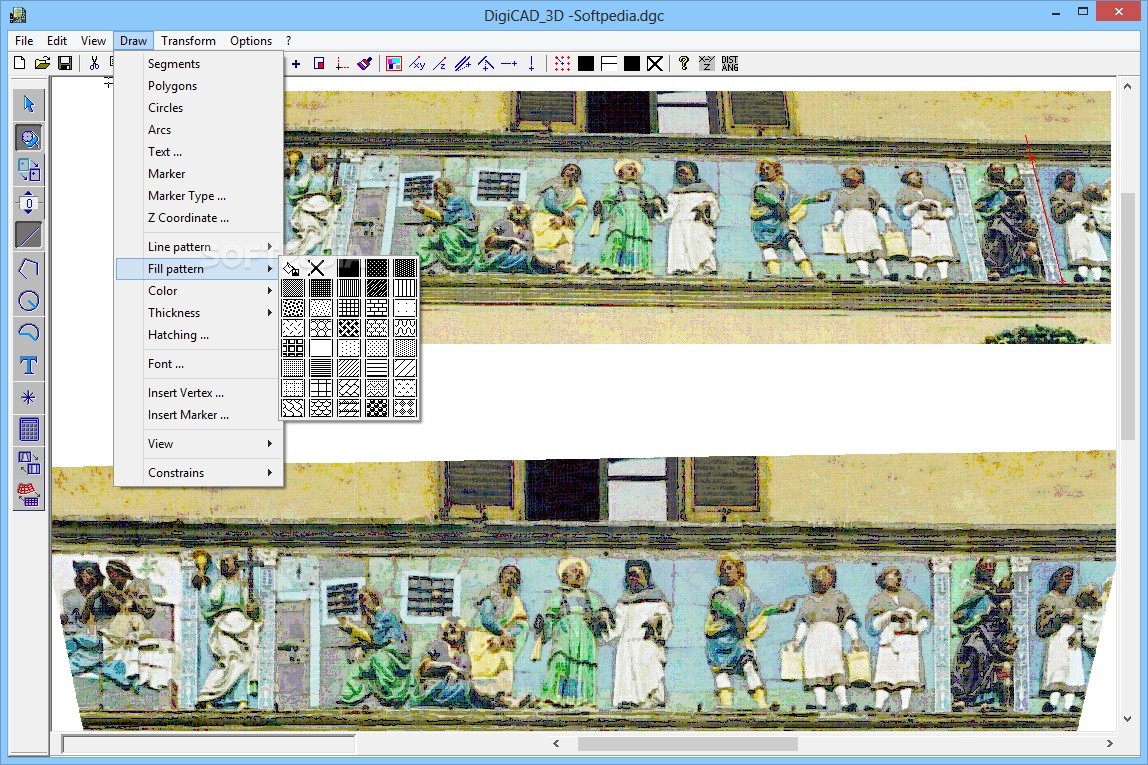
Task: Activate the blue T text tool
Action: click(x=29, y=365)
